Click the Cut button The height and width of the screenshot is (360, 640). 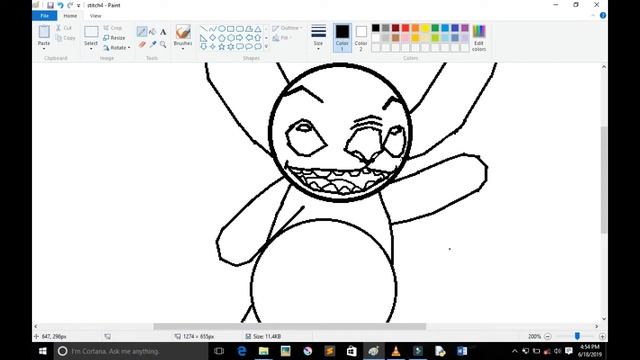coord(64,28)
